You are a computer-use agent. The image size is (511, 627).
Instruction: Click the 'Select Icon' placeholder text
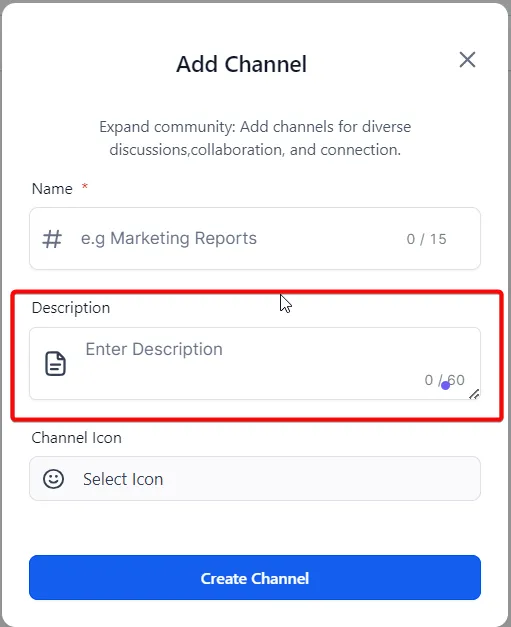click(x=123, y=479)
